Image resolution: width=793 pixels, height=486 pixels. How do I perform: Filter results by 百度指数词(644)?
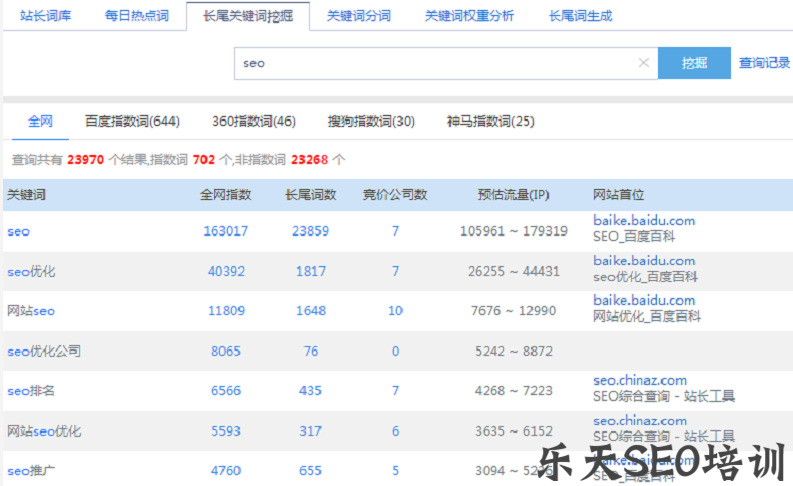(x=132, y=121)
